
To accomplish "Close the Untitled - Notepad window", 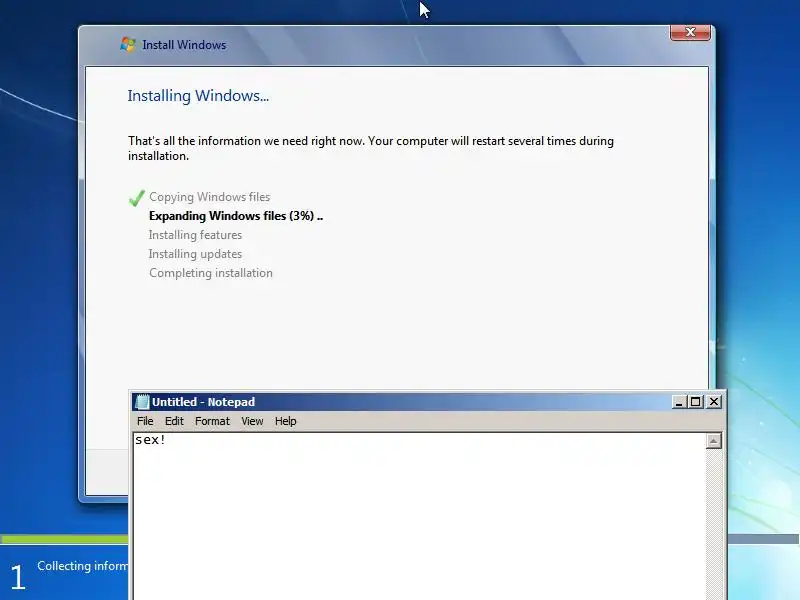I will point(714,402).
